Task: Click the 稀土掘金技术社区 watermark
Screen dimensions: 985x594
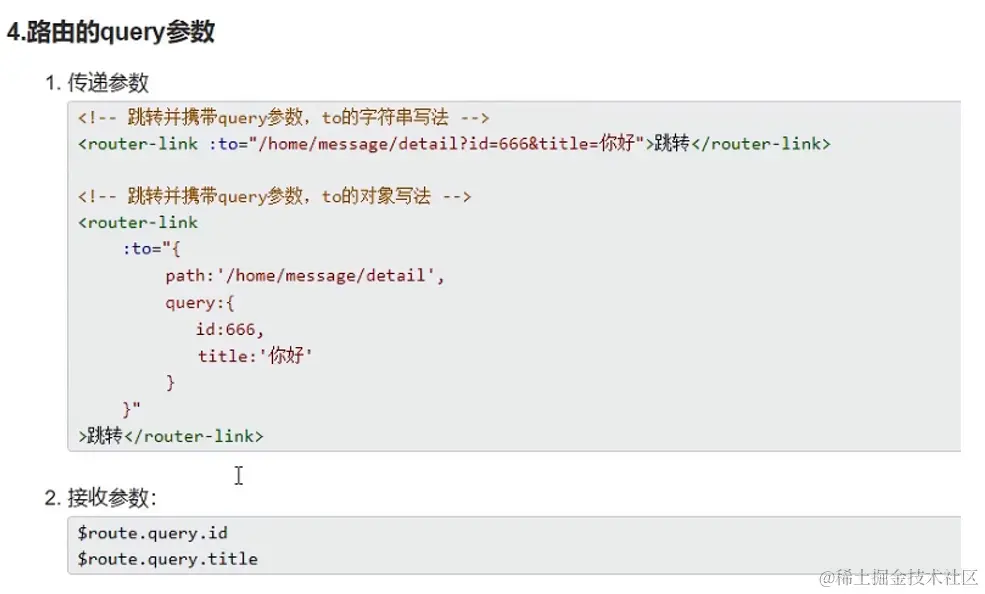Action: click(x=898, y=577)
